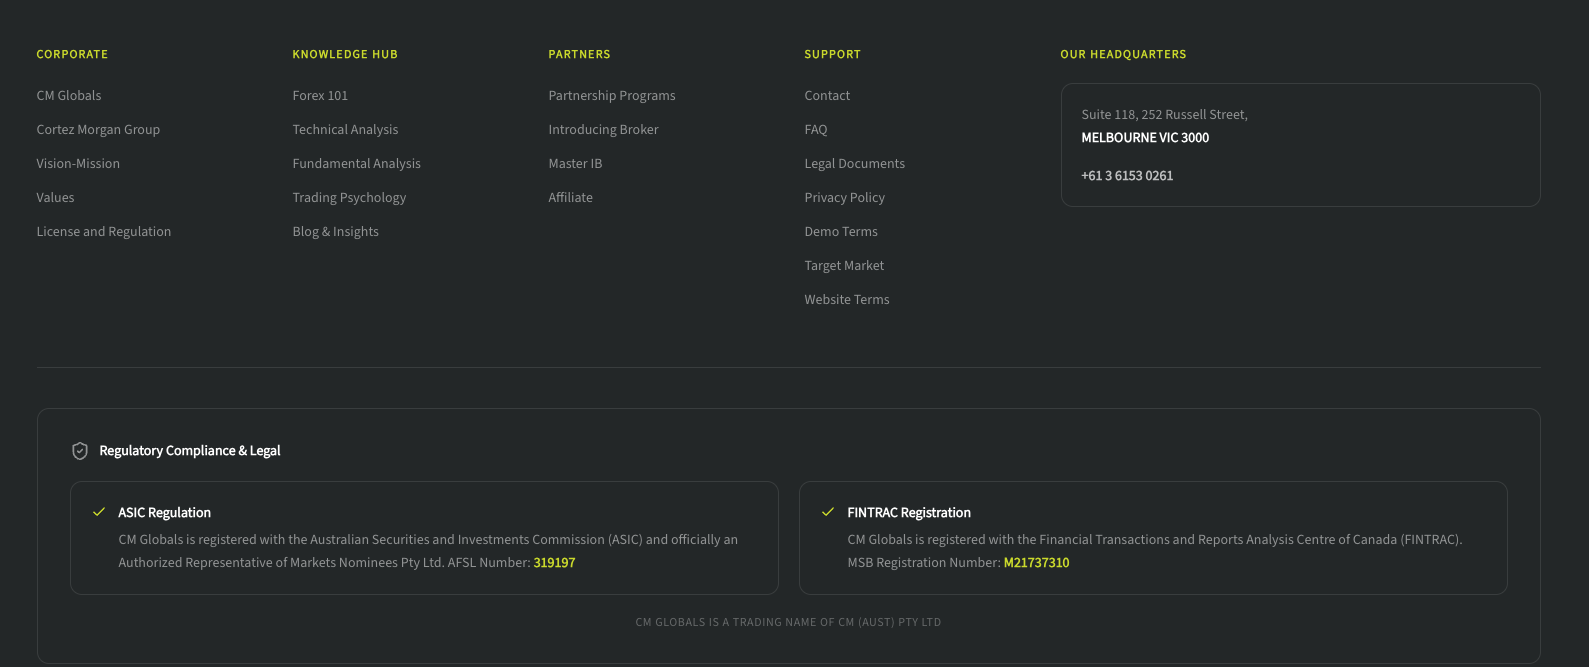
Task: Visit the Trading Psychology page
Action: click(x=349, y=197)
